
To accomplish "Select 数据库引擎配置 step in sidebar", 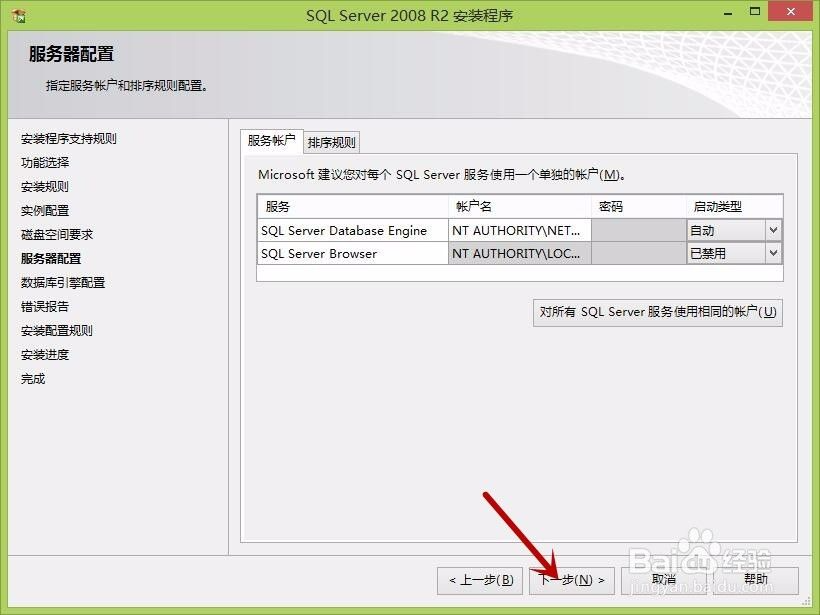I will point(63,283).
